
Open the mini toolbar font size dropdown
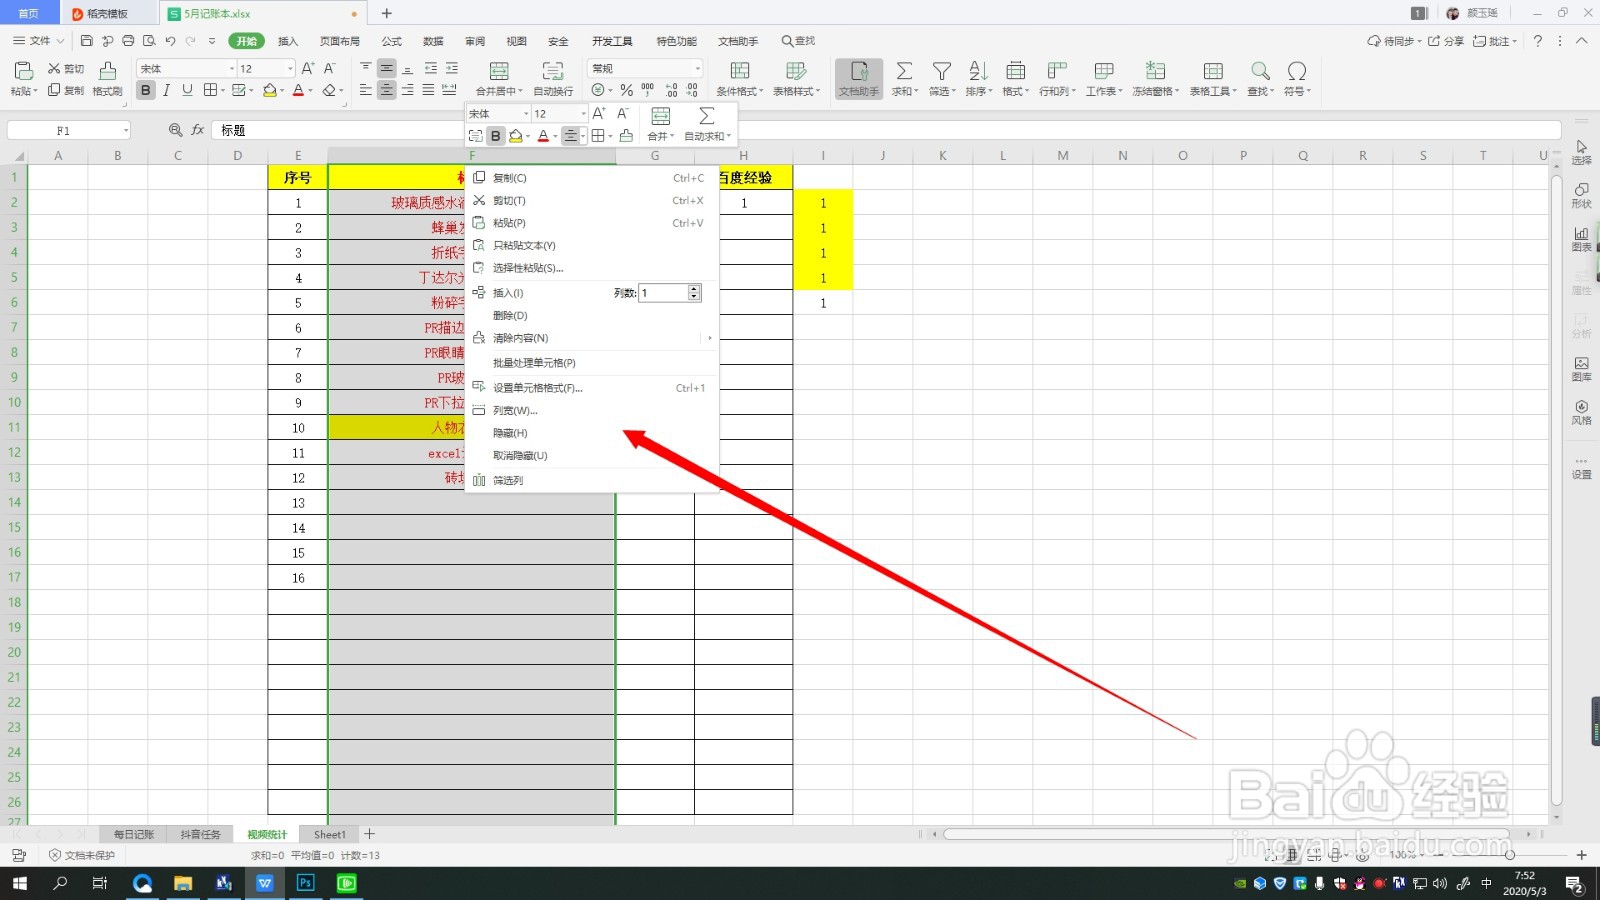[x=584, y=114]
